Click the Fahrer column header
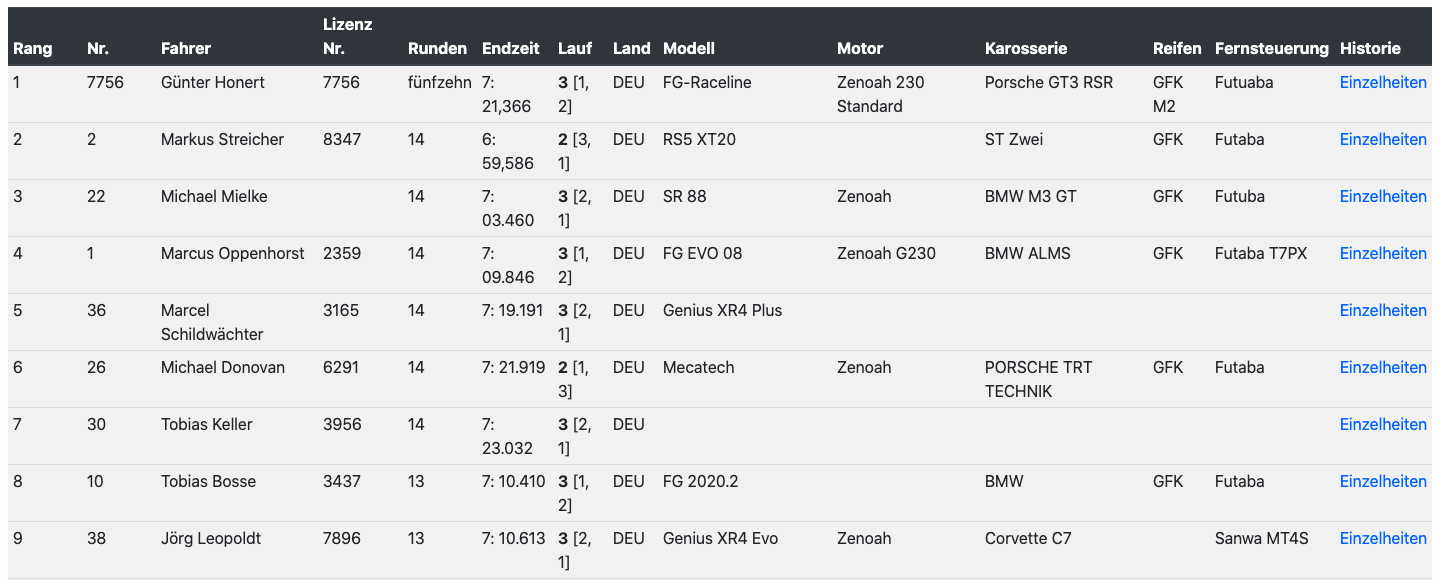 186,49
